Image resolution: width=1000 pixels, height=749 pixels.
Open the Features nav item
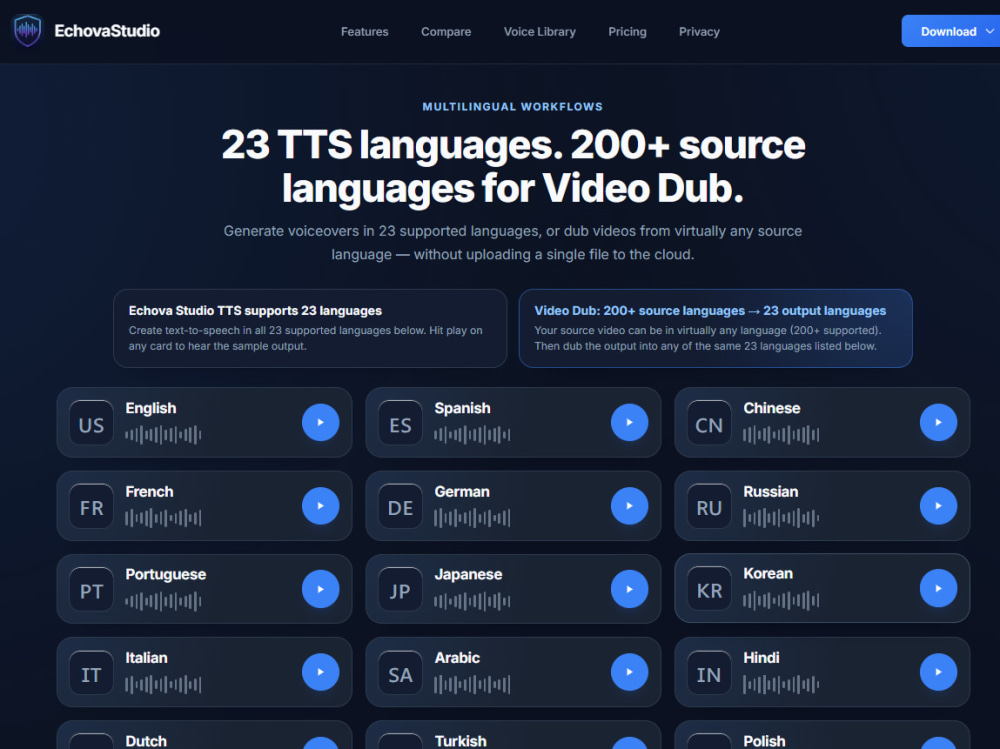364,31
